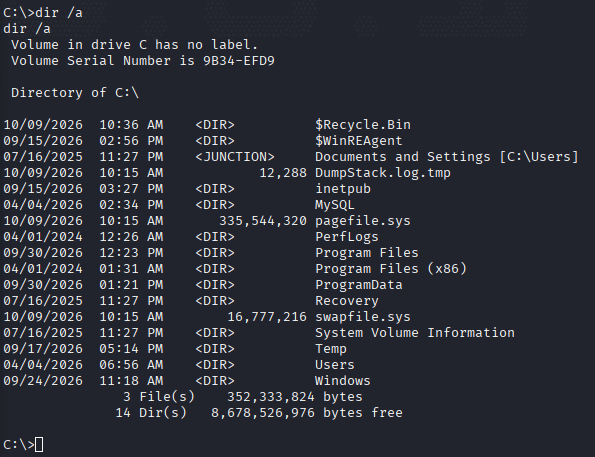Click the time '06:56 AM' on Users row
Viewport: 595px width, 457px height.
point(131,365)
